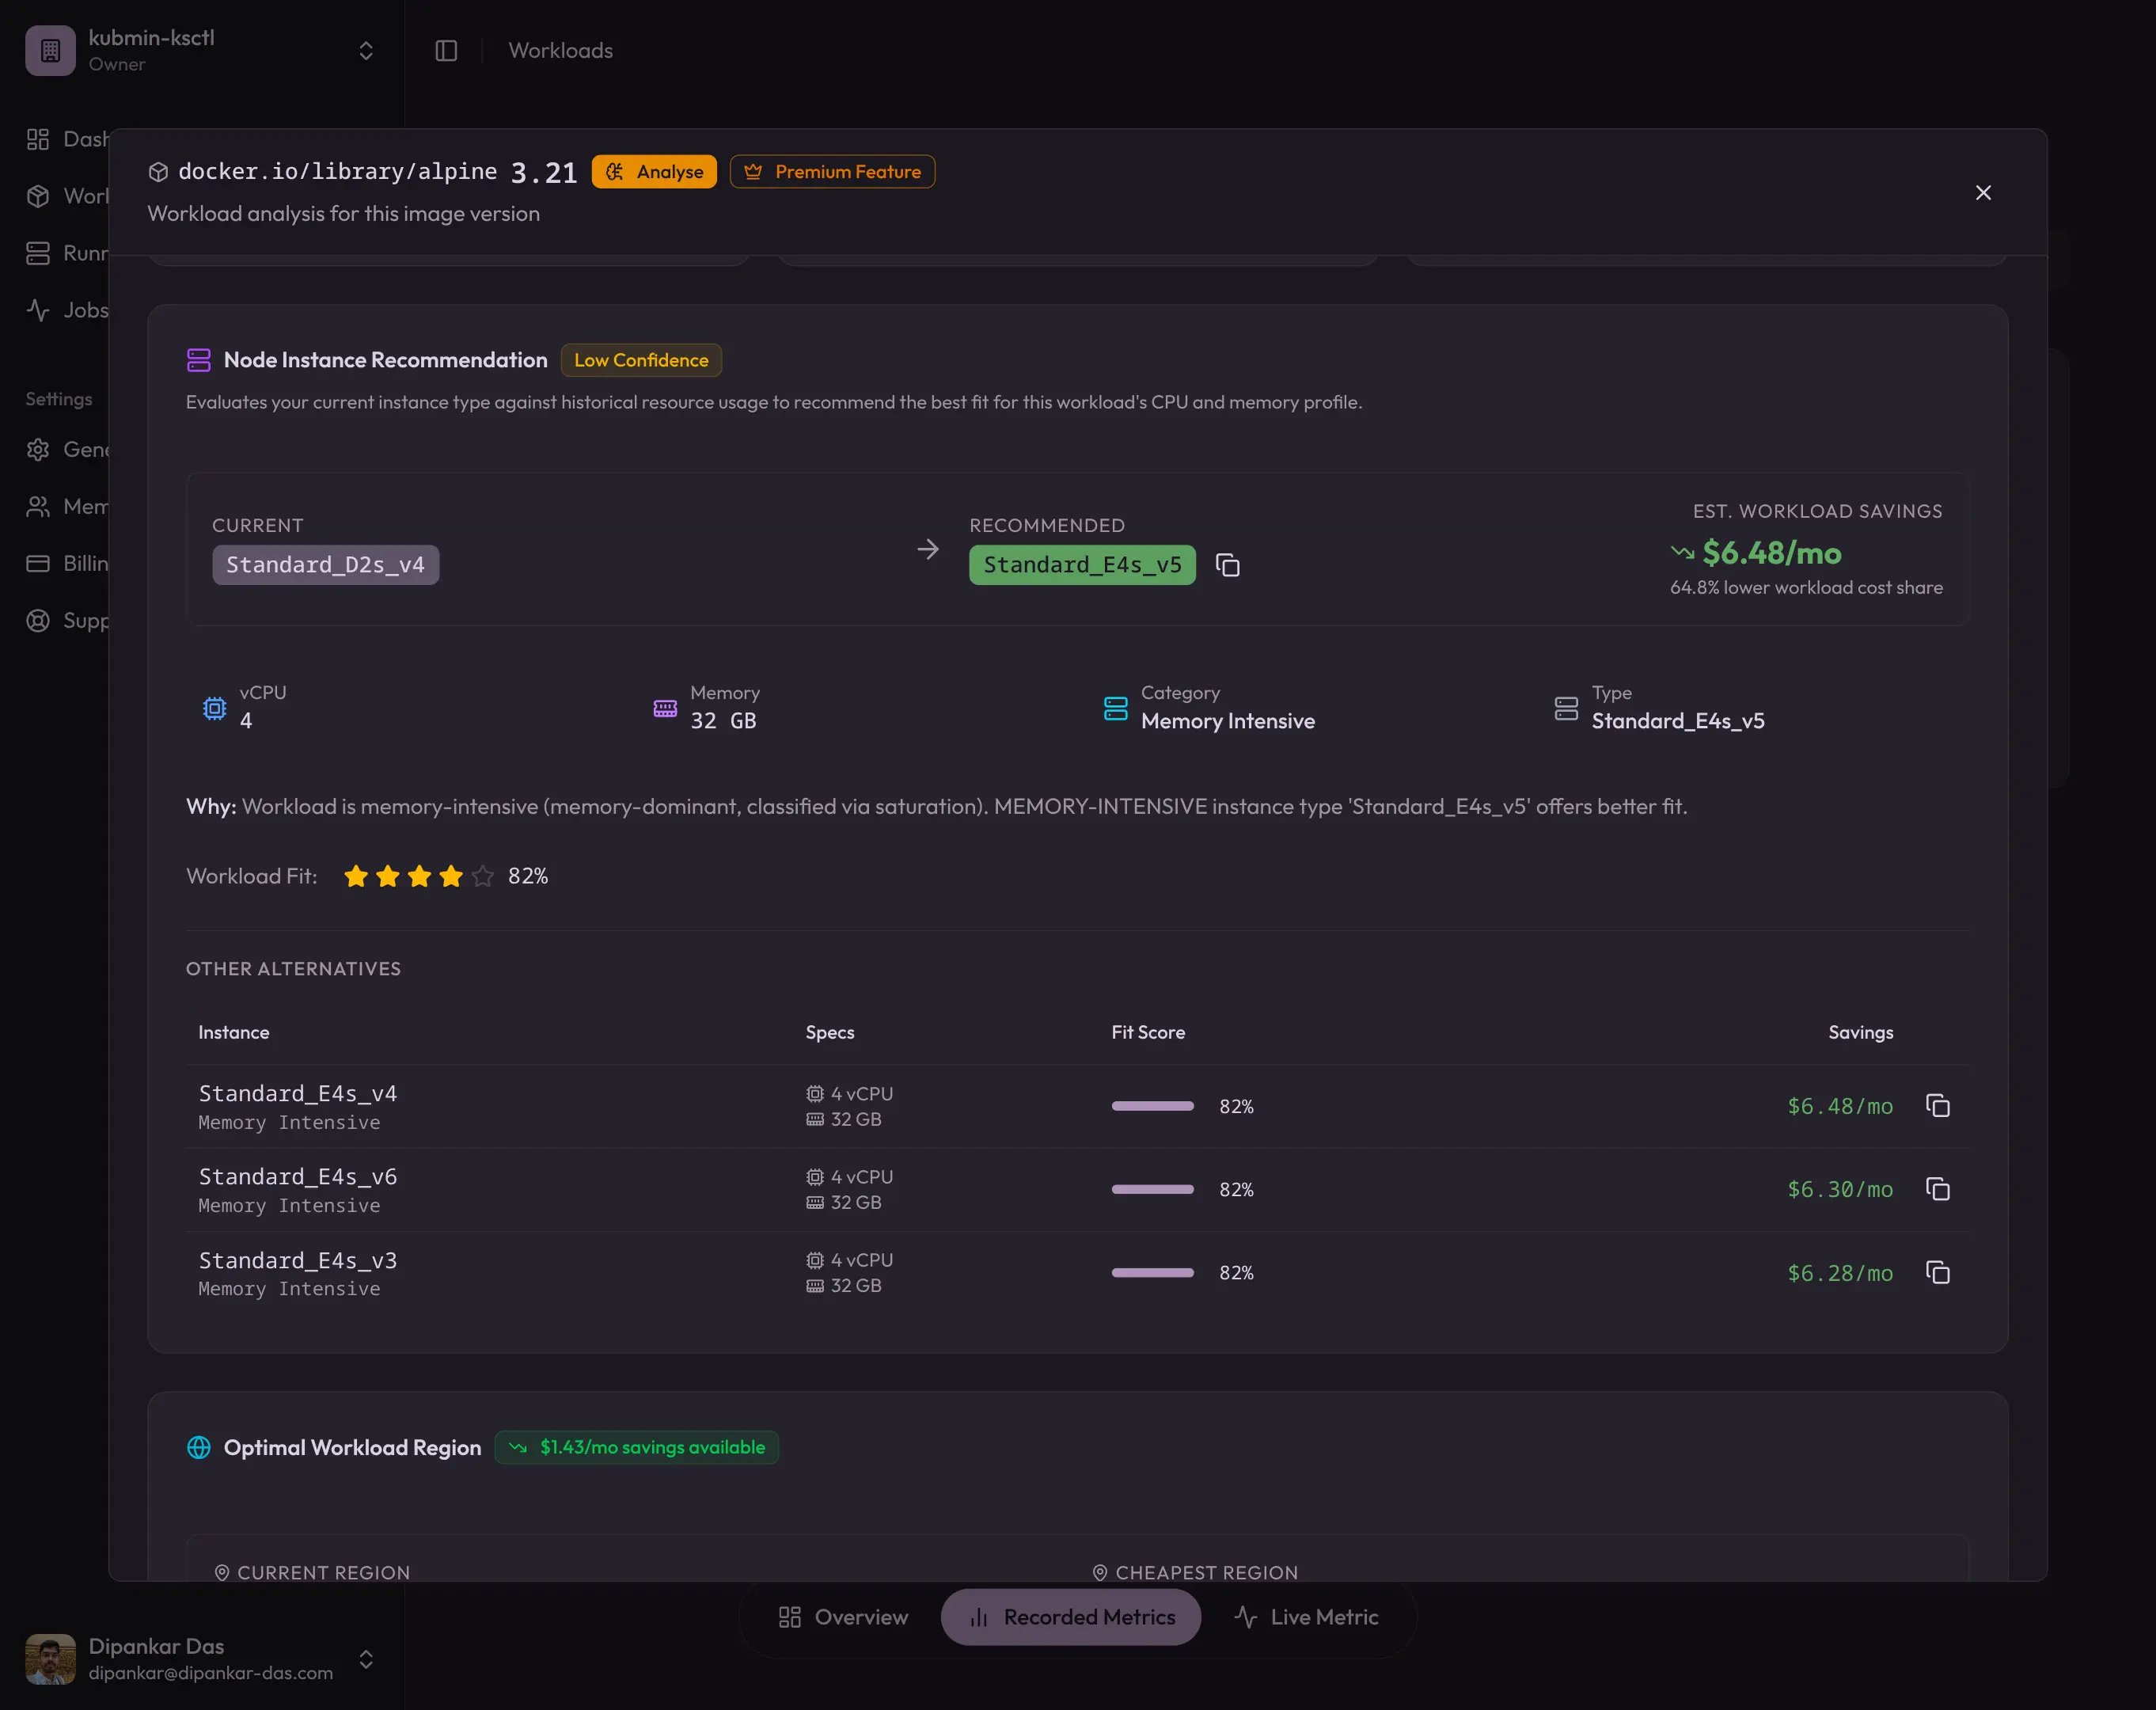The height and width of the screenshot is (1710, 2156).
Task: Click the Analyse button for alpine 3.21
Action: click(653, 171)
